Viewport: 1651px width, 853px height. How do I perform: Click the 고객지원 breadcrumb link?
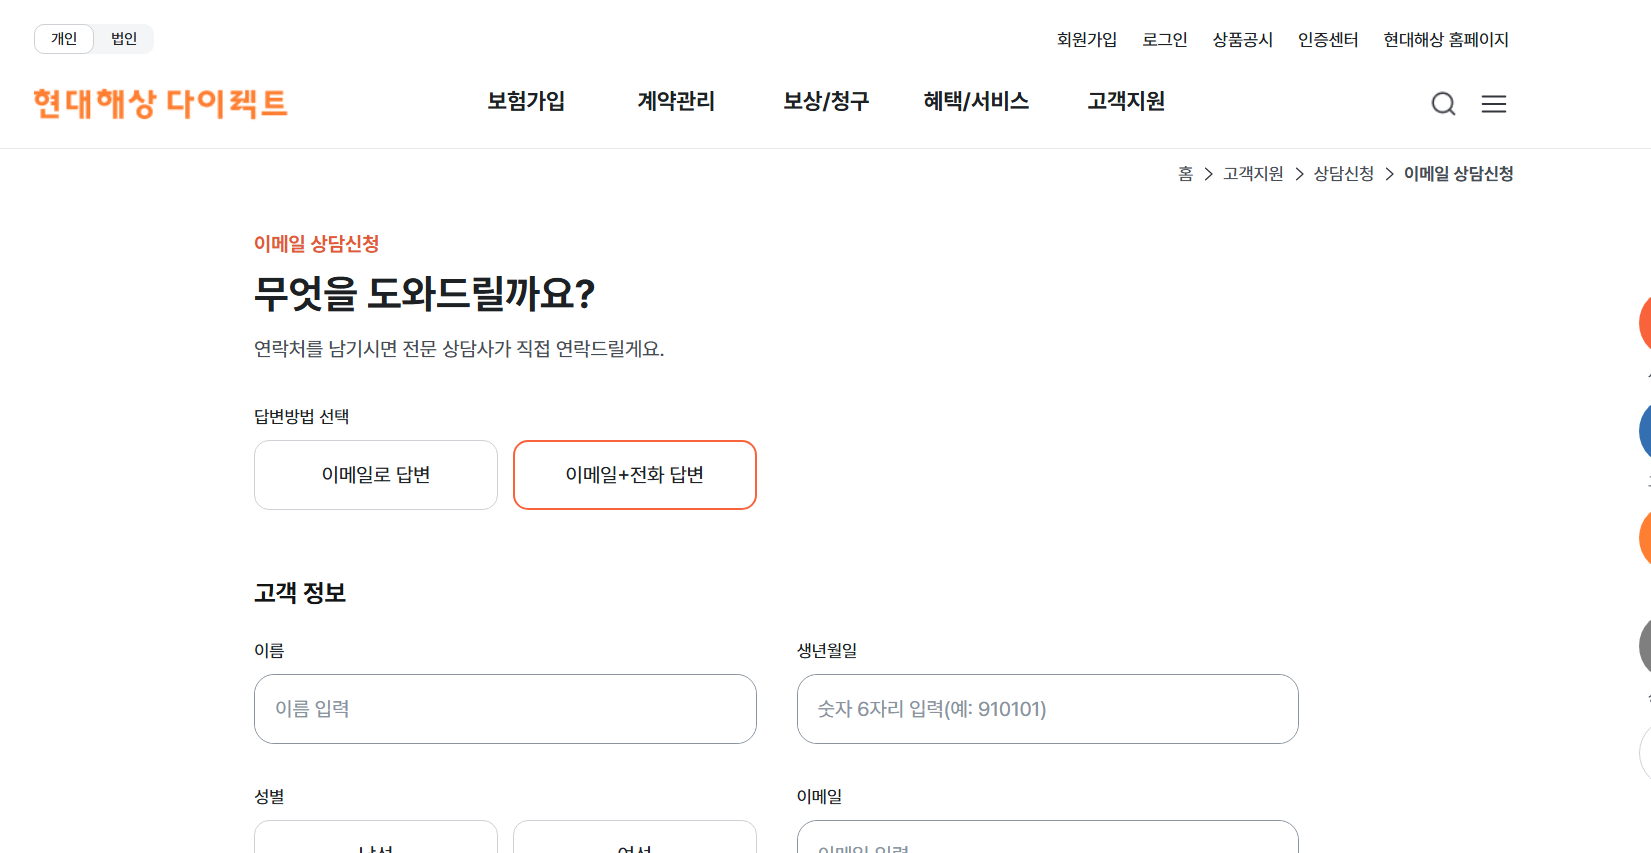(x=1253, y=174)
